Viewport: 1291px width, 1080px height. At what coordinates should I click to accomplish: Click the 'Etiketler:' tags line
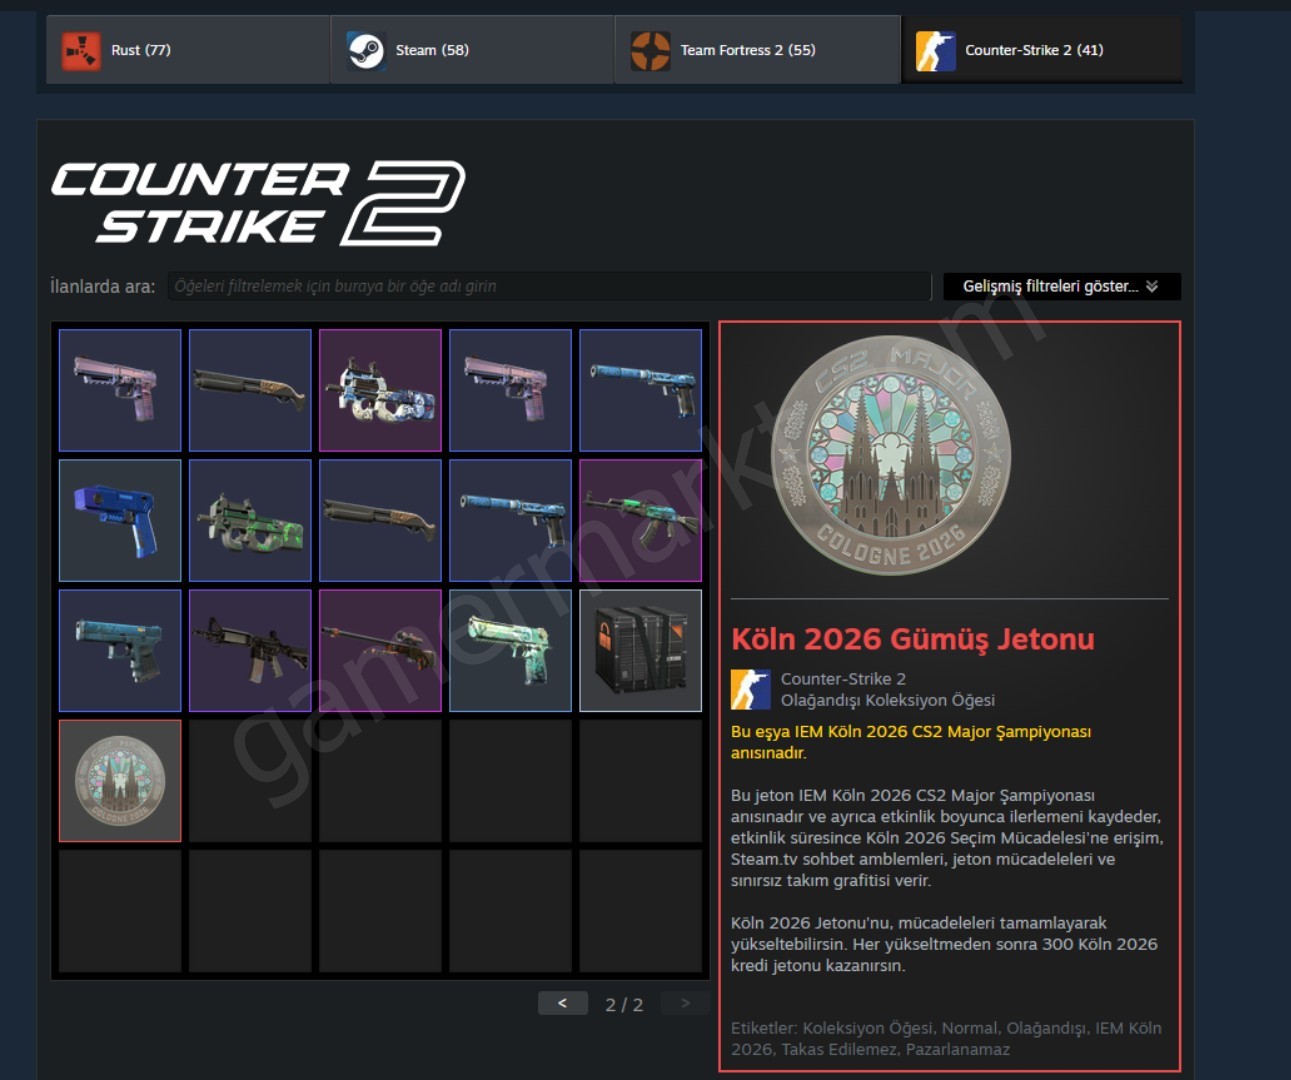click(946, 1038)
